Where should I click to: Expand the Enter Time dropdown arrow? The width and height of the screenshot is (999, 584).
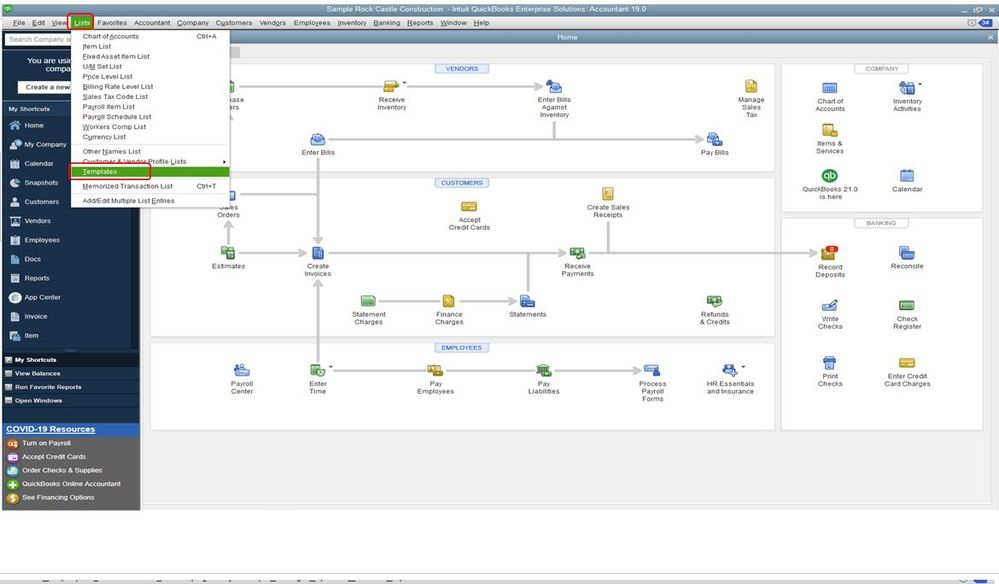click(x=330, y=367)
